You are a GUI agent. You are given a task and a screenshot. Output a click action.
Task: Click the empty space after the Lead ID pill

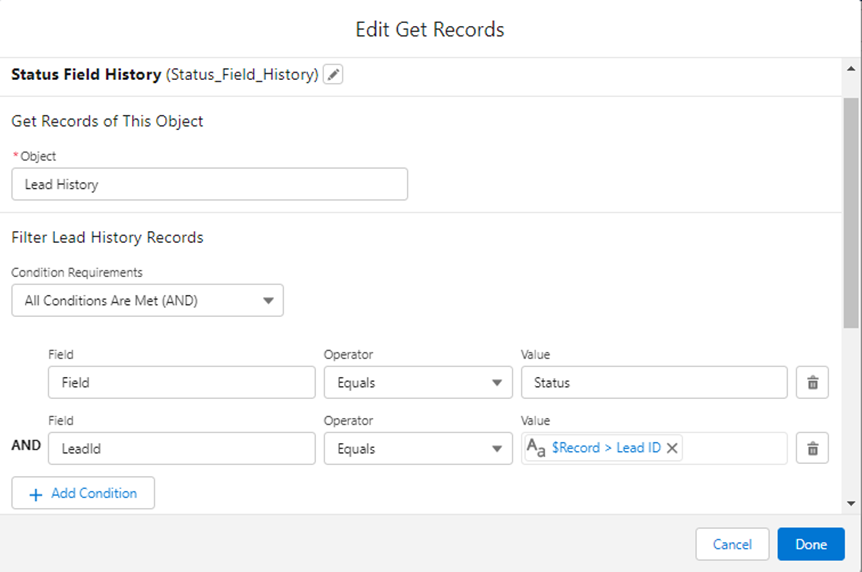[734, 448]
